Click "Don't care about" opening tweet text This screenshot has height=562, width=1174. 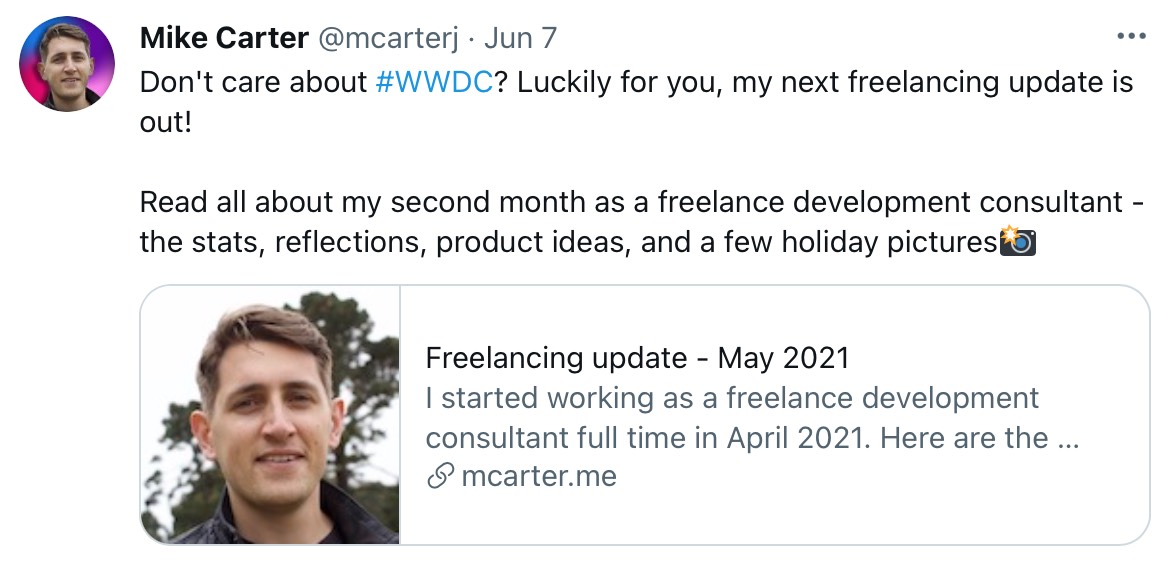point(253,82)
